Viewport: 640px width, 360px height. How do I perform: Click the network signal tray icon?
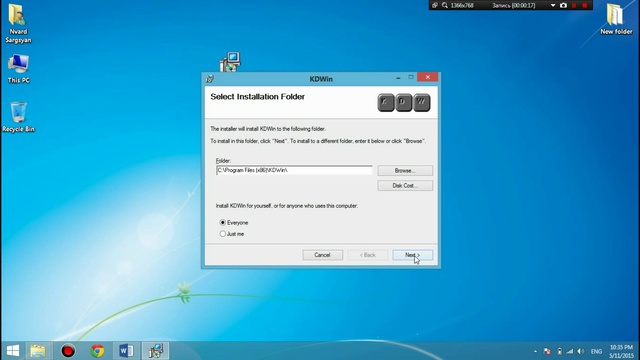click(x=570, y=351)
